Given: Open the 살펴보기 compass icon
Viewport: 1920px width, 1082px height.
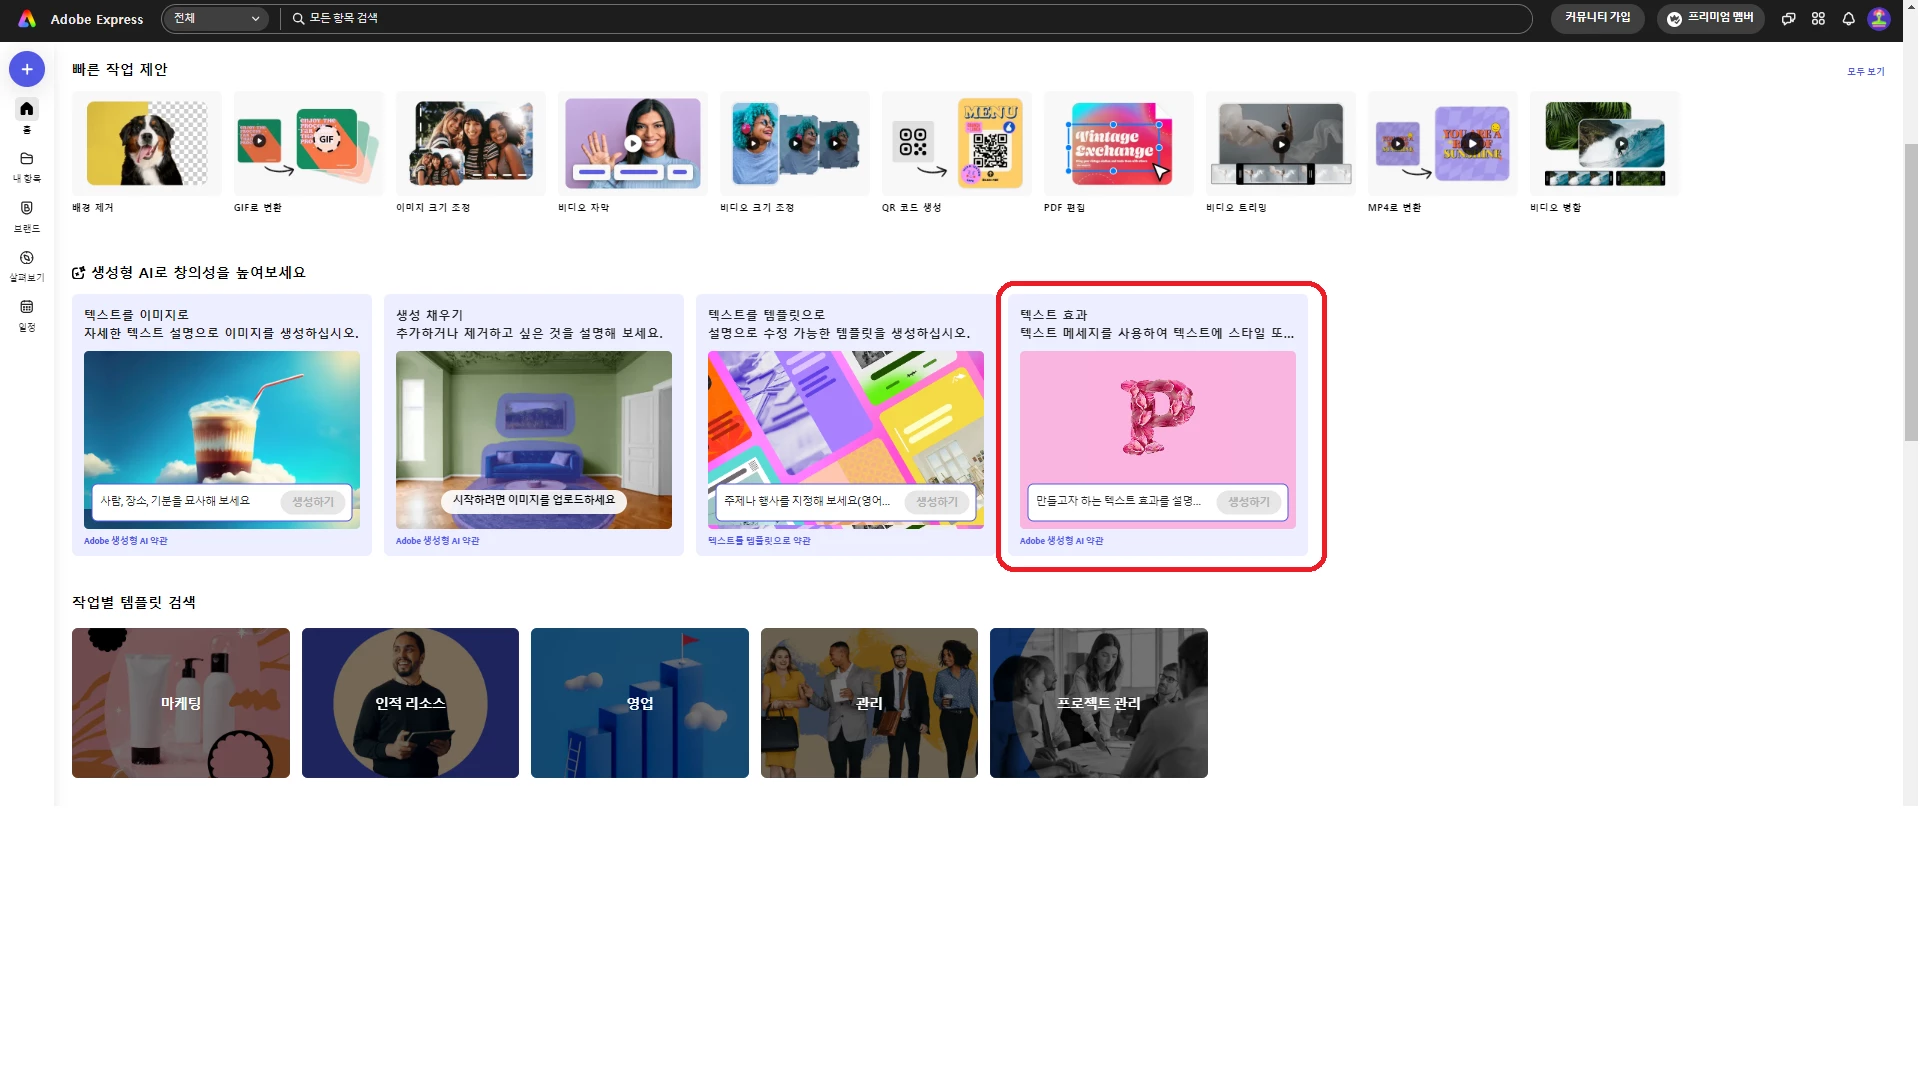Looking at the screenshot, I should pos(27,258).
